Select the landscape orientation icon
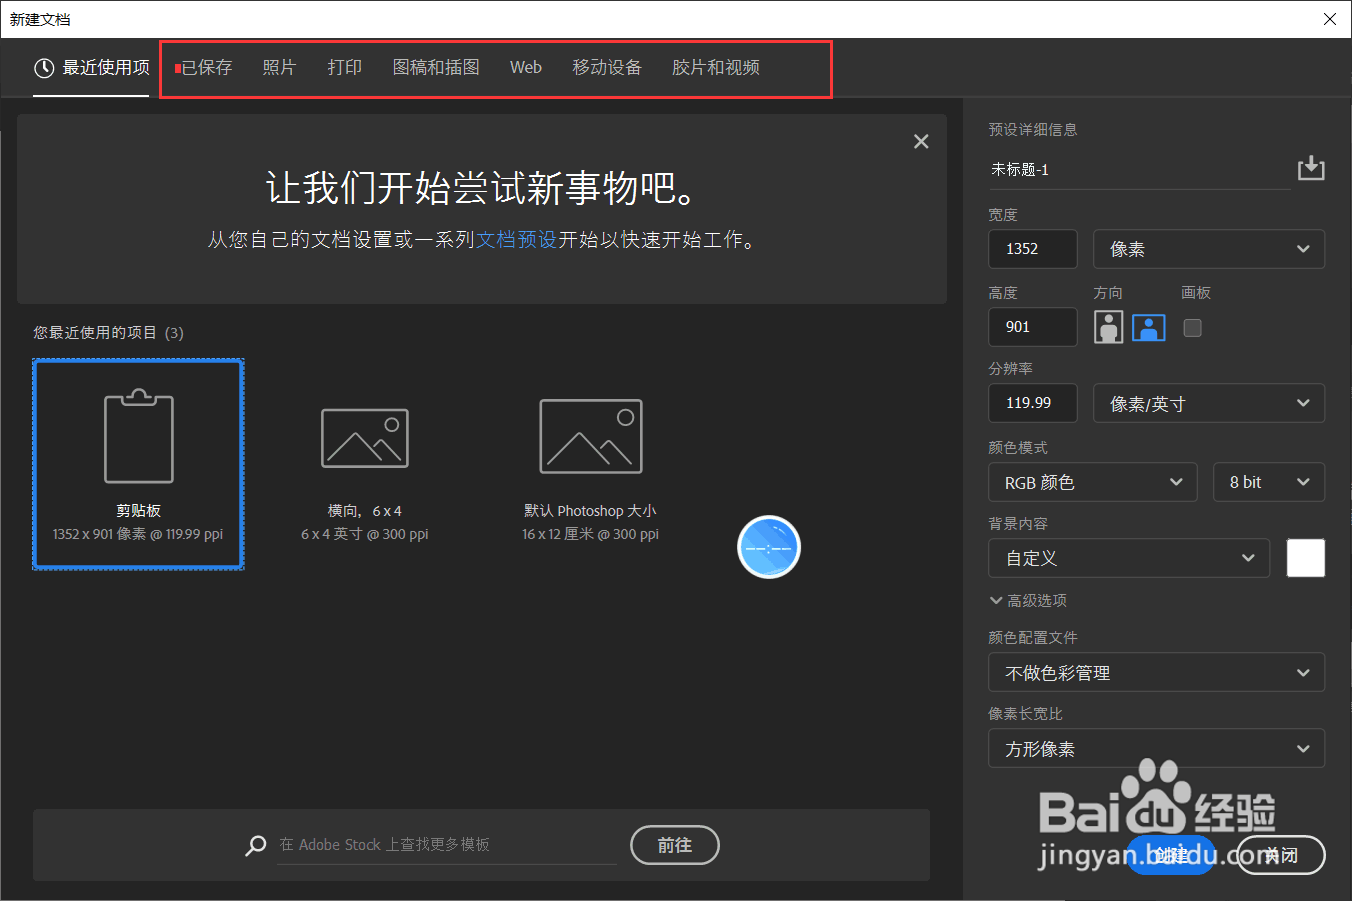The width and height of the screenshot is (1352, 901). [x=1148, y=327]
